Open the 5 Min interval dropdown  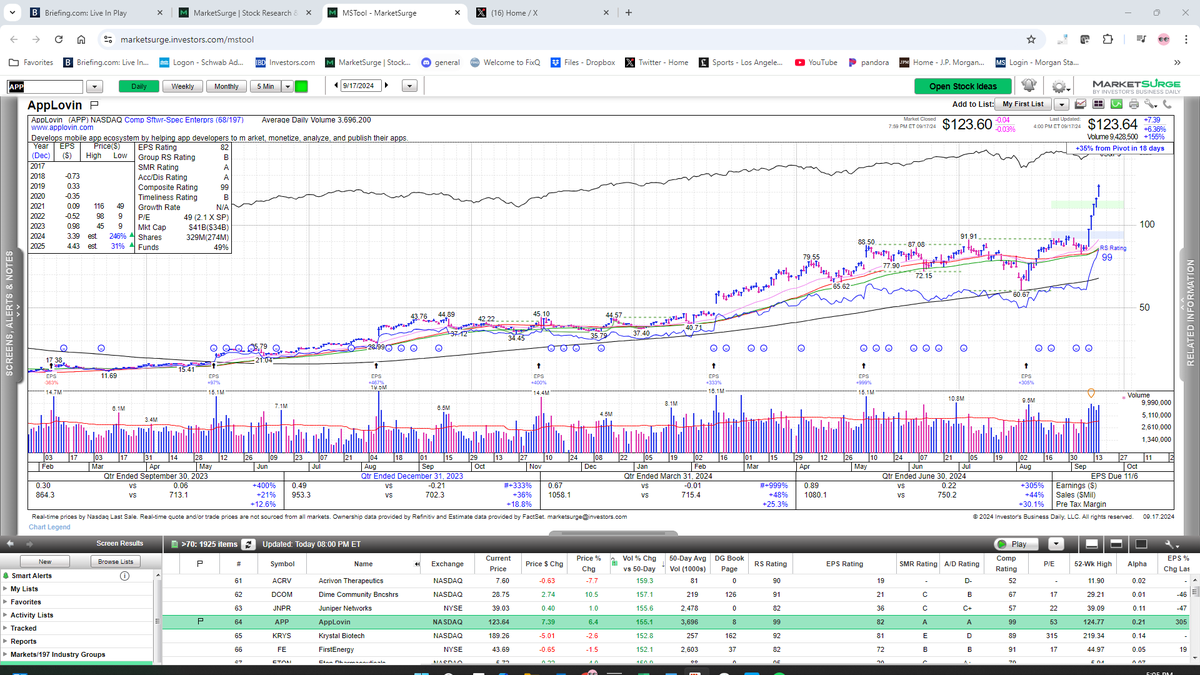[x=287, y=86]
